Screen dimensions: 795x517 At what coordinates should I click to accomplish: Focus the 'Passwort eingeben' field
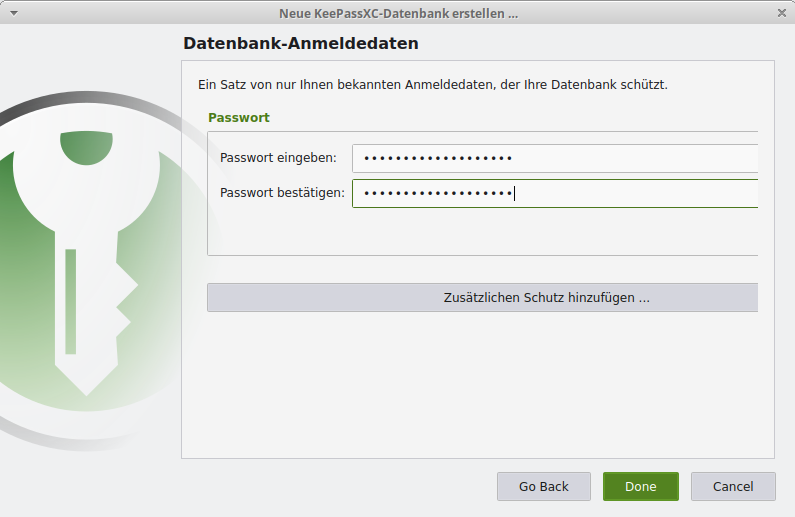pos(555,158)
